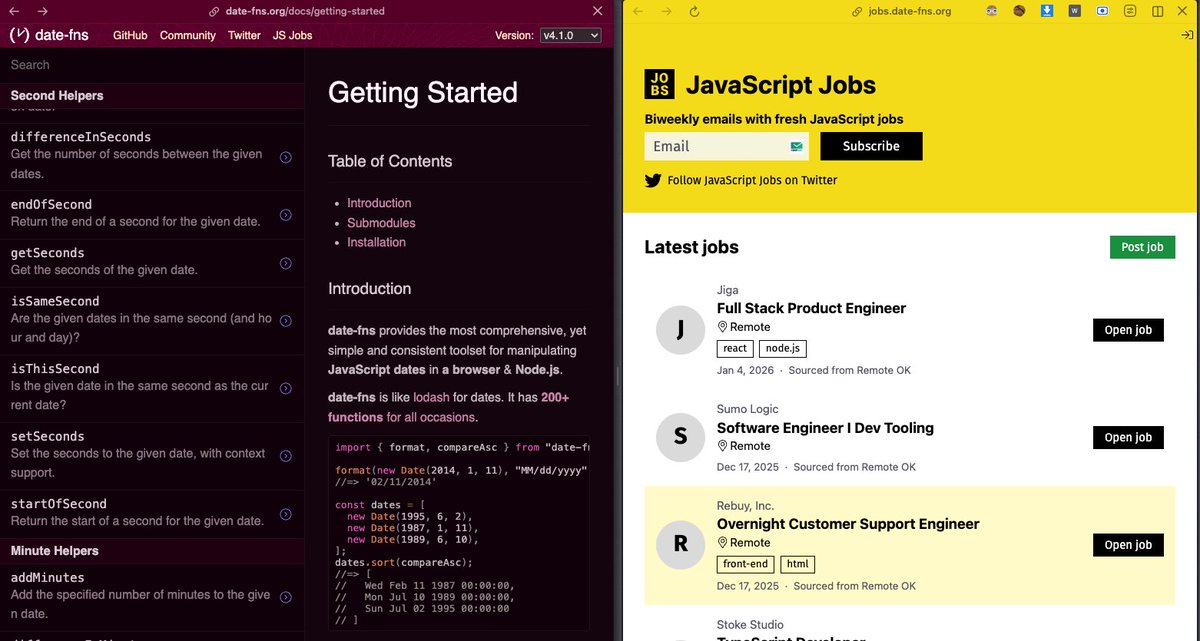This screenshot has height=641, width=1200.
Task: Click the Email input field
Action: pyautogui.click(x=725, y=146)
